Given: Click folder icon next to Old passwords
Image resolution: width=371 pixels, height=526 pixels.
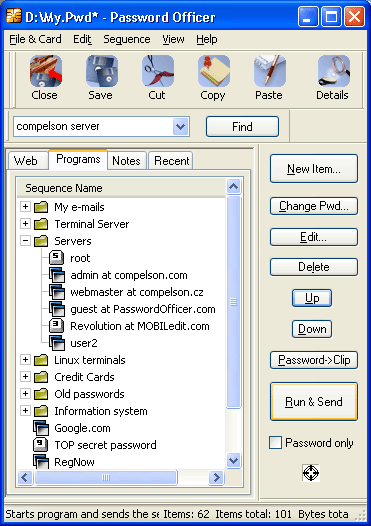Looking at the screenshot, I should pyautogui.click(x=41, y=394).
